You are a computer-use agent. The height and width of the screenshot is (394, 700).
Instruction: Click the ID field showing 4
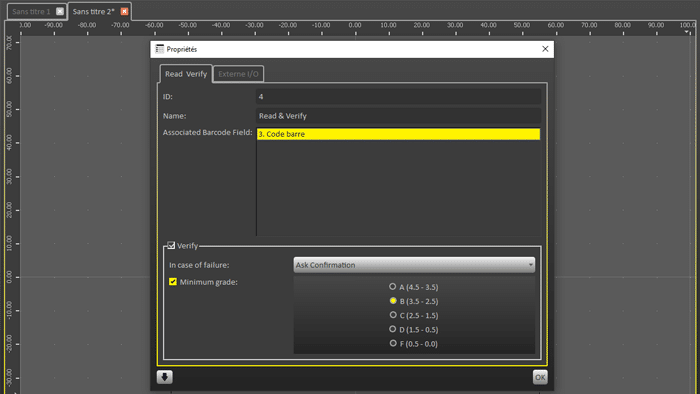tap(398, 96)
